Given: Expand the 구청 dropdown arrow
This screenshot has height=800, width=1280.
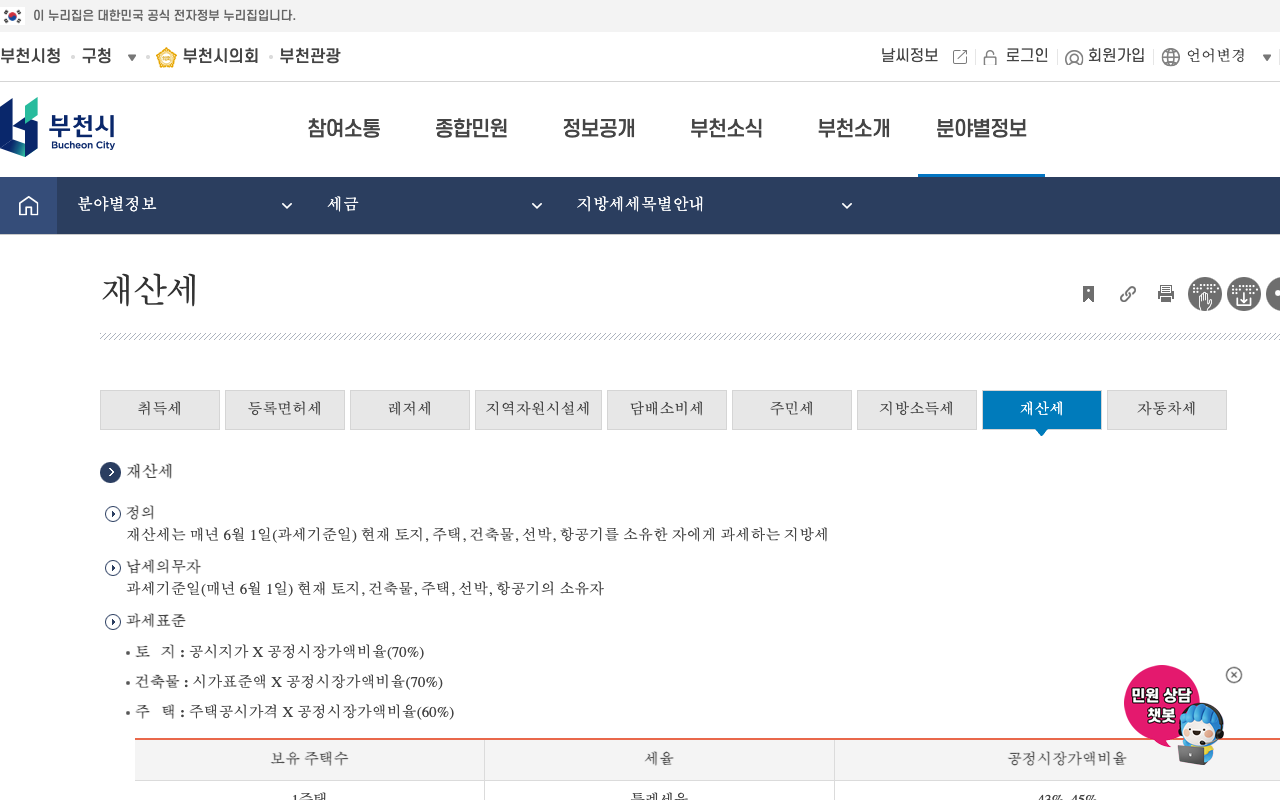Looking at the screenshot, I should coord(132,57).
